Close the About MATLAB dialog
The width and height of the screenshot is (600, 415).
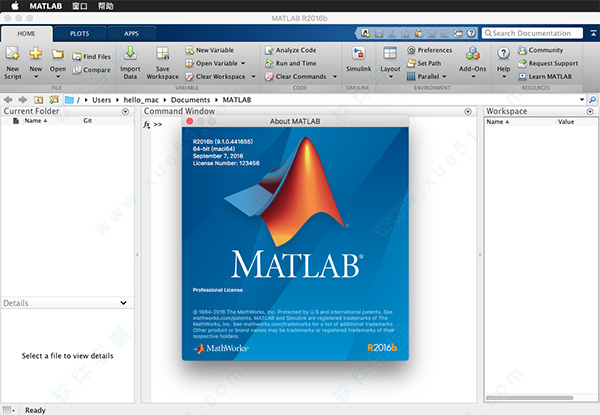189,121
